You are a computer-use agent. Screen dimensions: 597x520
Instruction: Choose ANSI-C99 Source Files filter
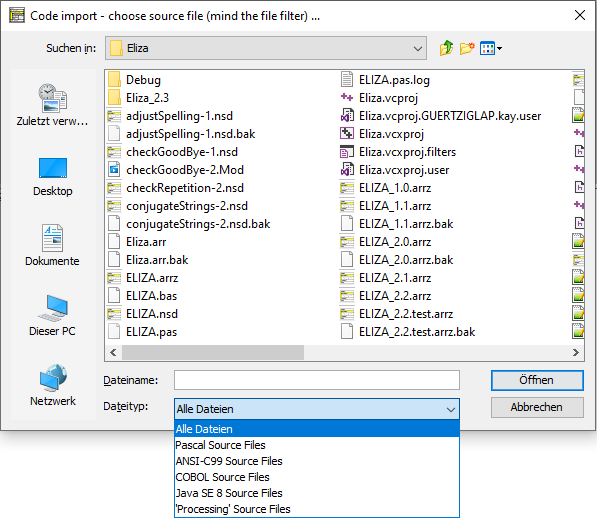317,461
